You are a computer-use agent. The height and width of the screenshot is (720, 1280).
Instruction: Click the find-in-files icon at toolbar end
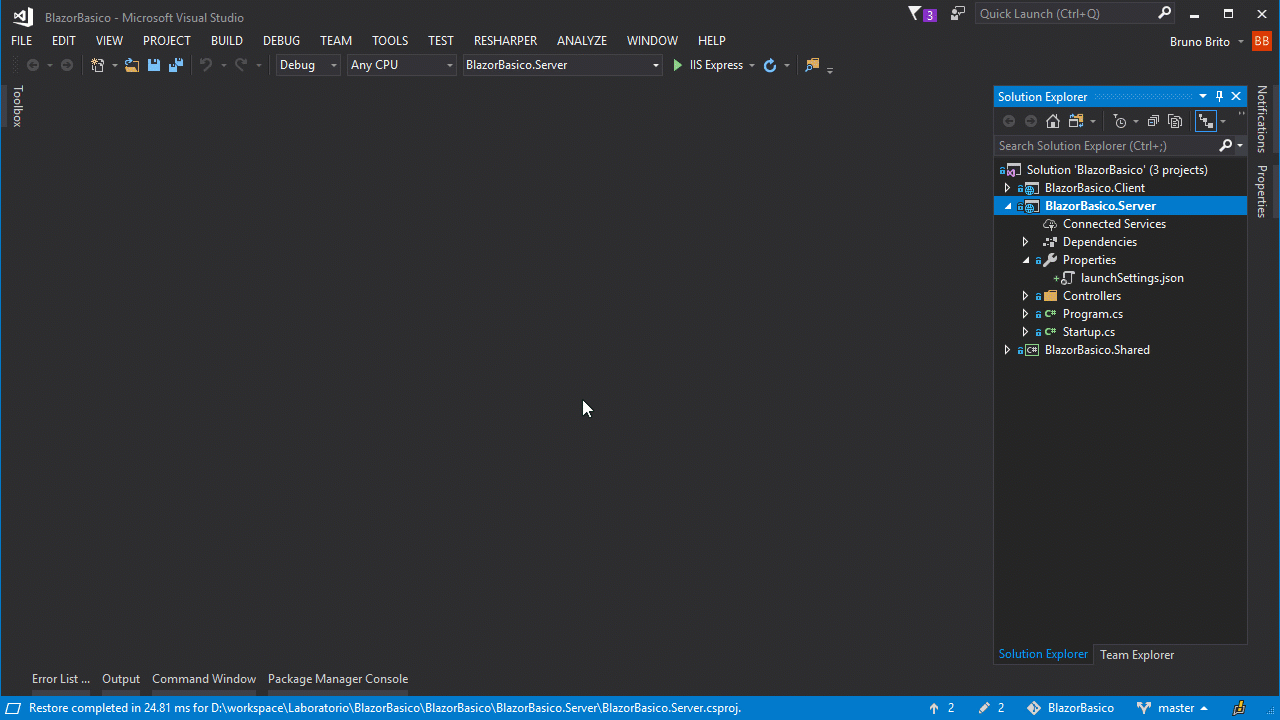812,65
